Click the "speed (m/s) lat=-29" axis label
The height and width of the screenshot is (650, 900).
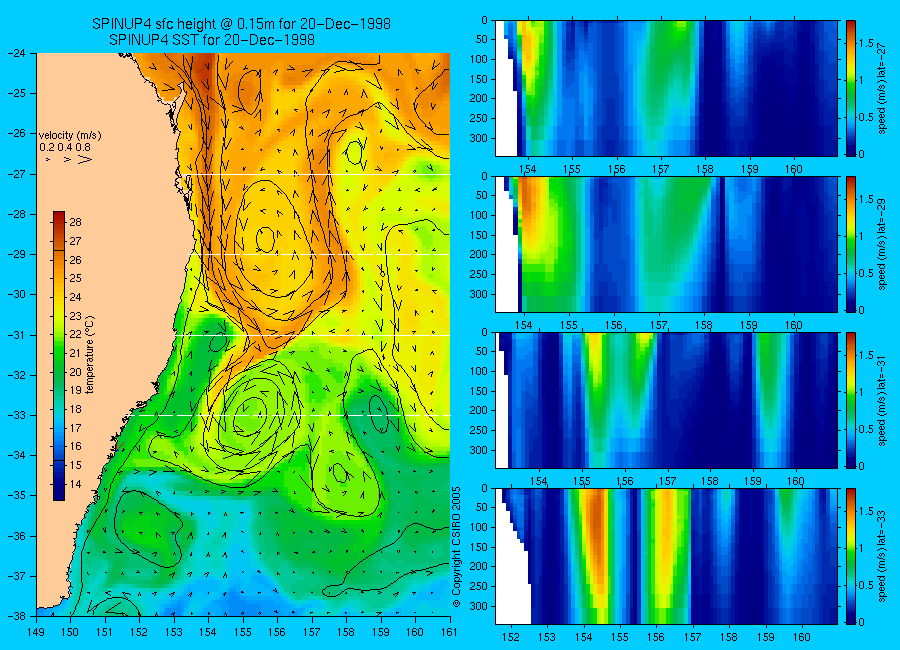883,245
